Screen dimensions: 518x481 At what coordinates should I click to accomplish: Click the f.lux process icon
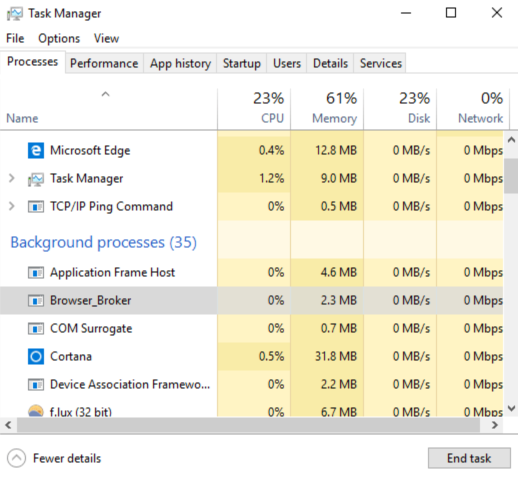point(36,411)
